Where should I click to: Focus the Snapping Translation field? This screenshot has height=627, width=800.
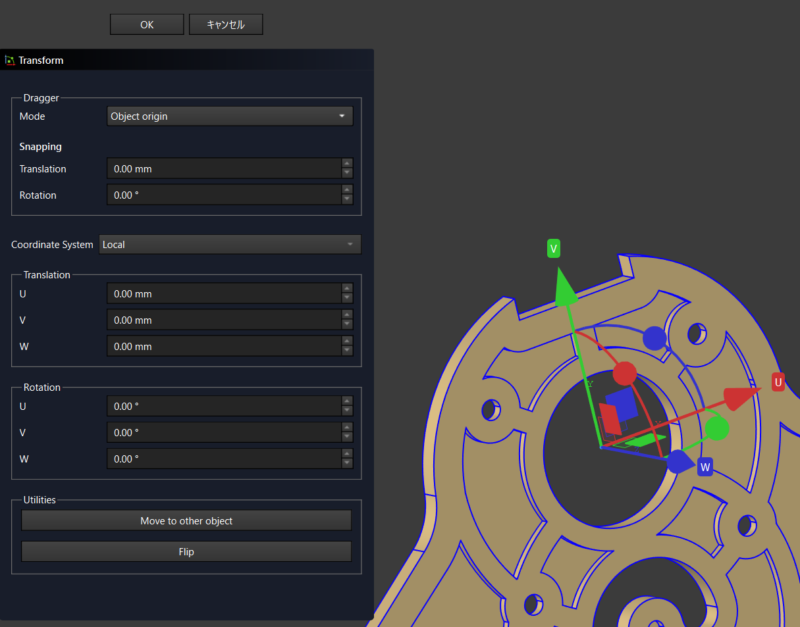224,169
